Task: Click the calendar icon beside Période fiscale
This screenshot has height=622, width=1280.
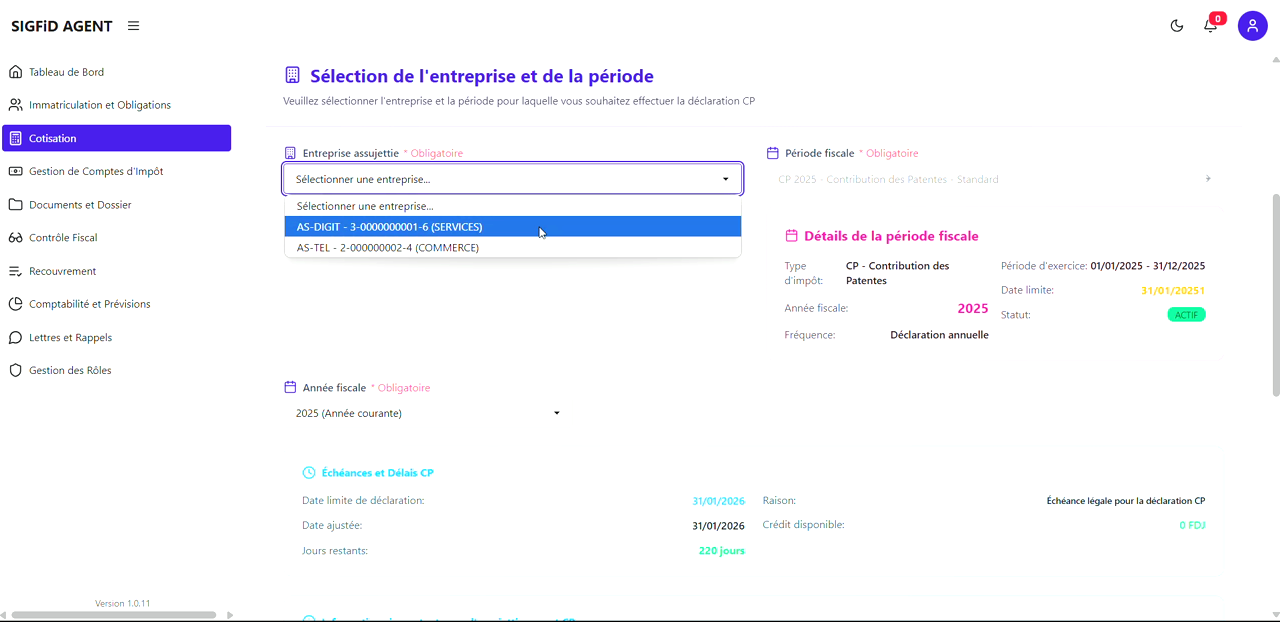Action: [773, 152]
